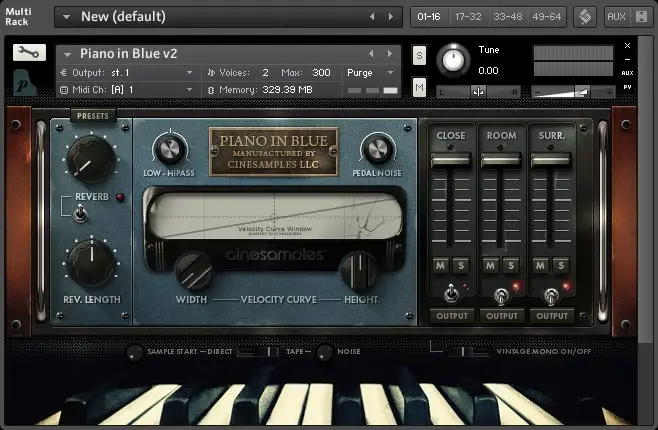658x430 pixels.
Task: Remove instrument with the X icon
Action: pos(627,45)
